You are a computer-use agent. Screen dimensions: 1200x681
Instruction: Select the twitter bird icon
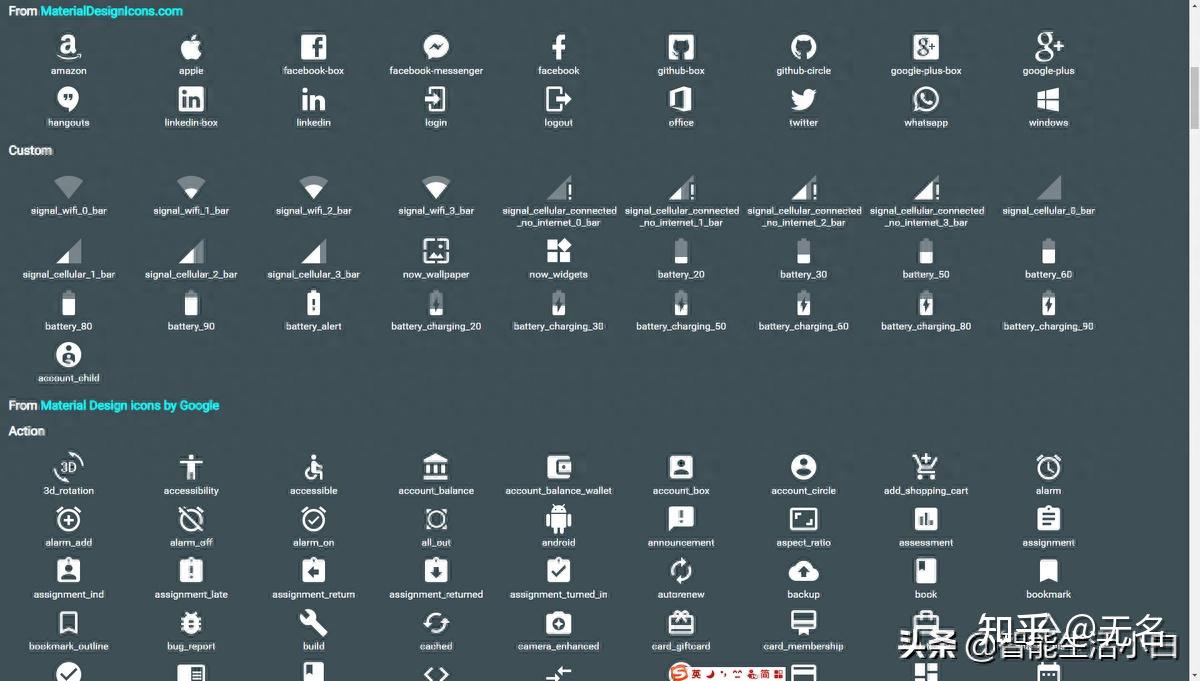point(804,99)
